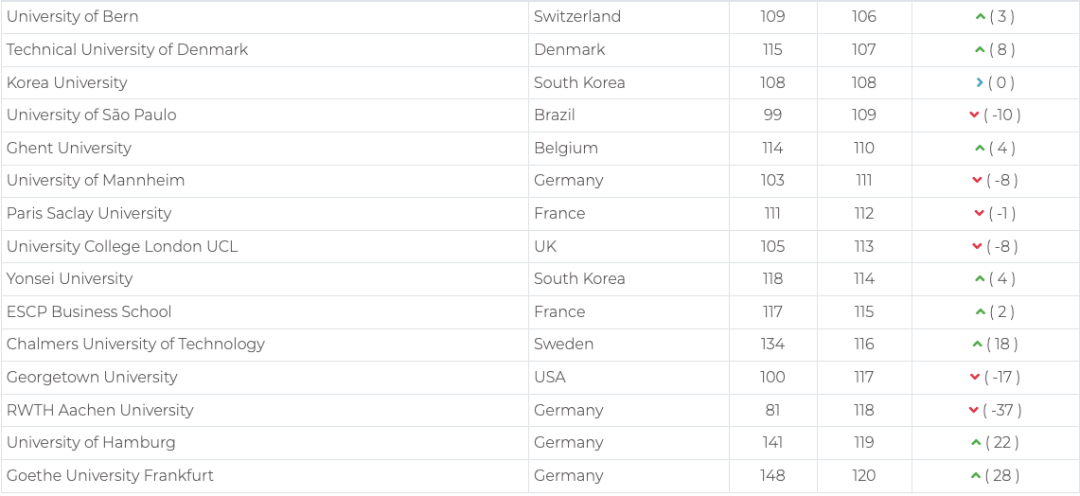Click the Yonsei University name
The height and width of the screenshot is (496, 1080).
coord(69,279)
